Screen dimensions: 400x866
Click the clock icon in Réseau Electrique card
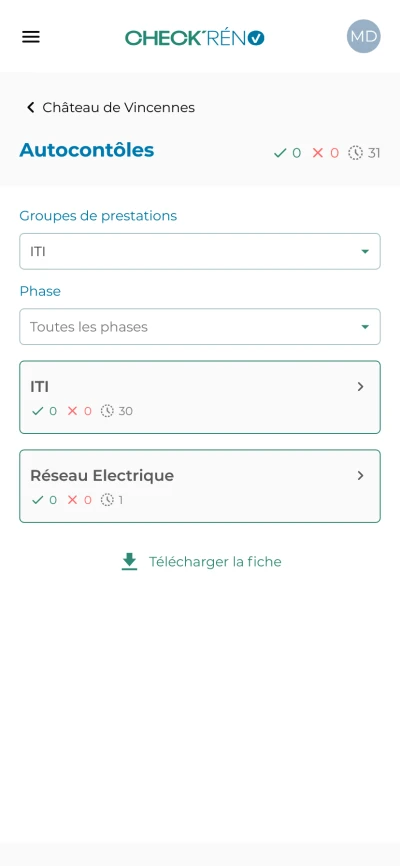pos(107,500)
